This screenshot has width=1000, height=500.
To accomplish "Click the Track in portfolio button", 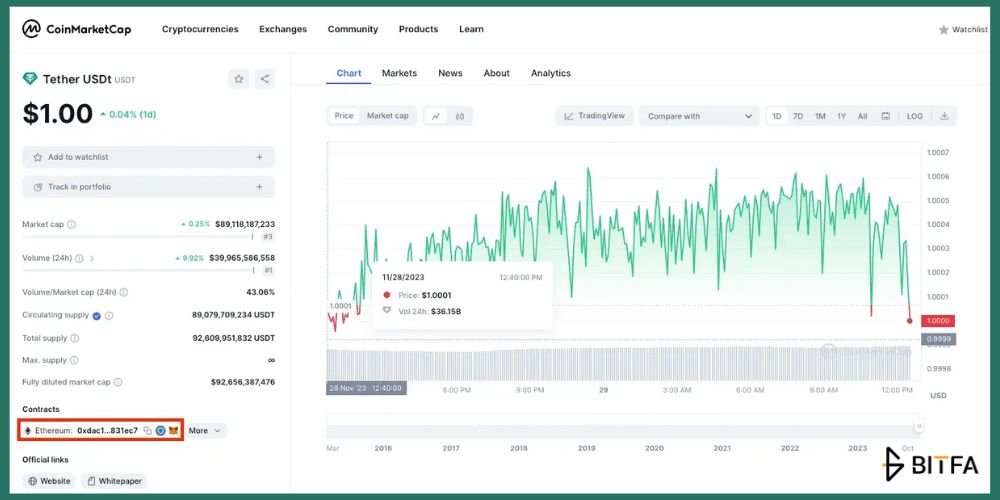I will pyautogui.click(x=149, y=187).
